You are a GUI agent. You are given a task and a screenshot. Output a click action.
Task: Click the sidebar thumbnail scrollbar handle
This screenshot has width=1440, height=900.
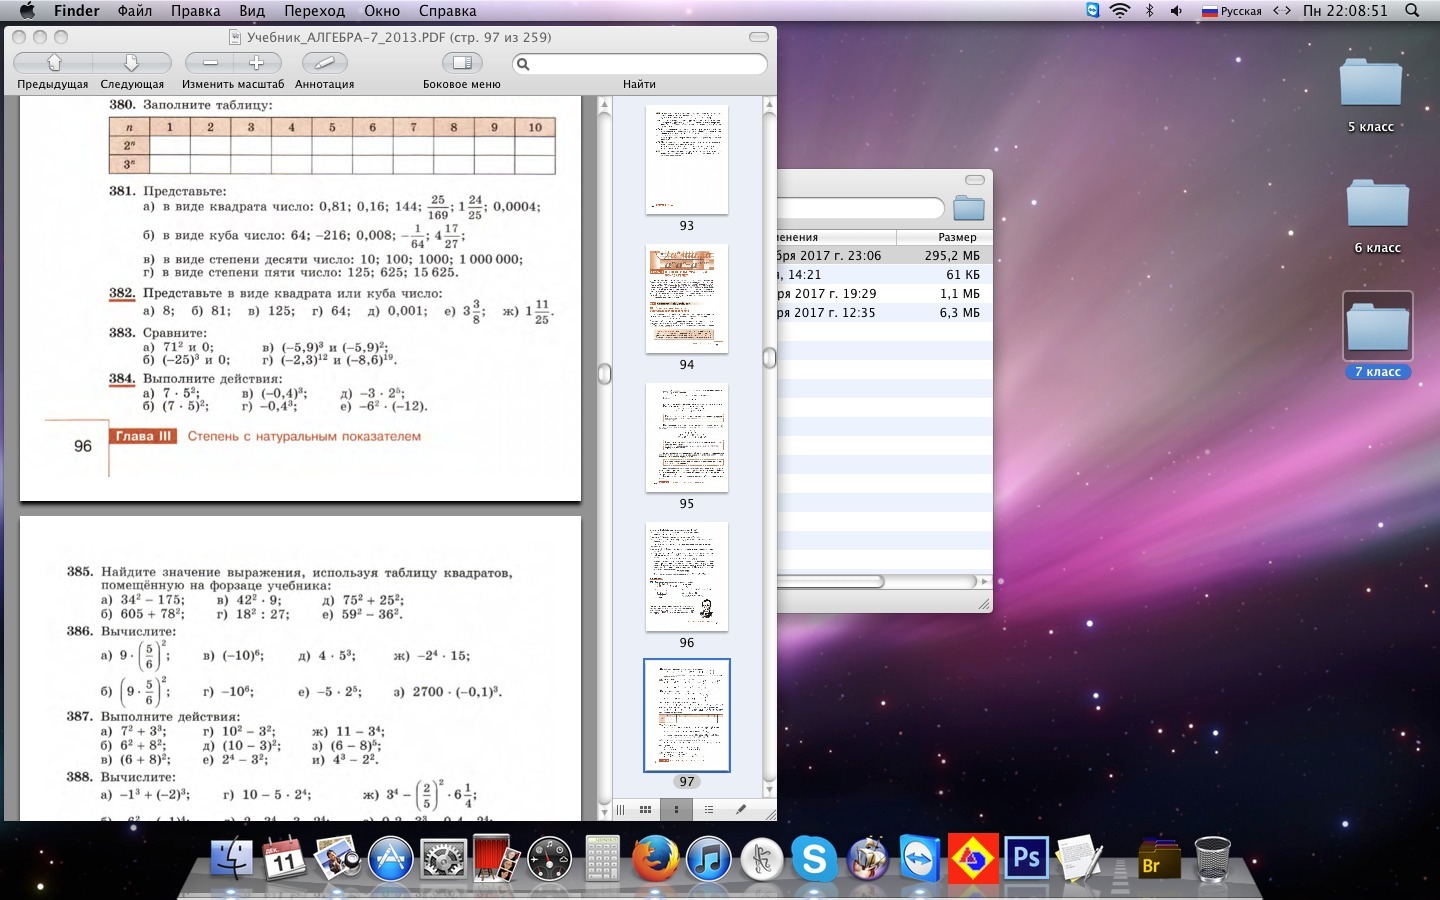[769, 358]
